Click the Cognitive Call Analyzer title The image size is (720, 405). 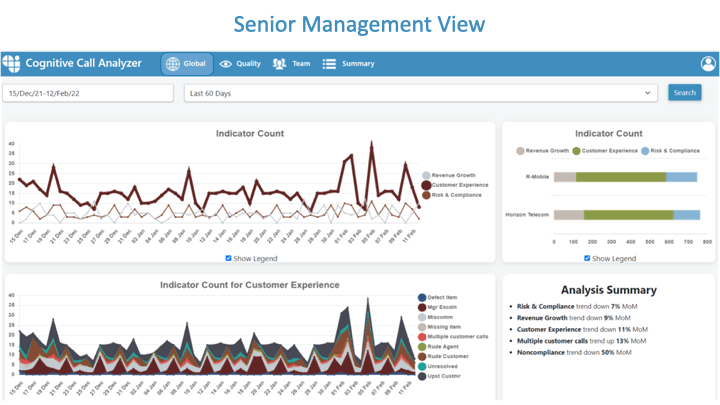[x=84, y=64]
